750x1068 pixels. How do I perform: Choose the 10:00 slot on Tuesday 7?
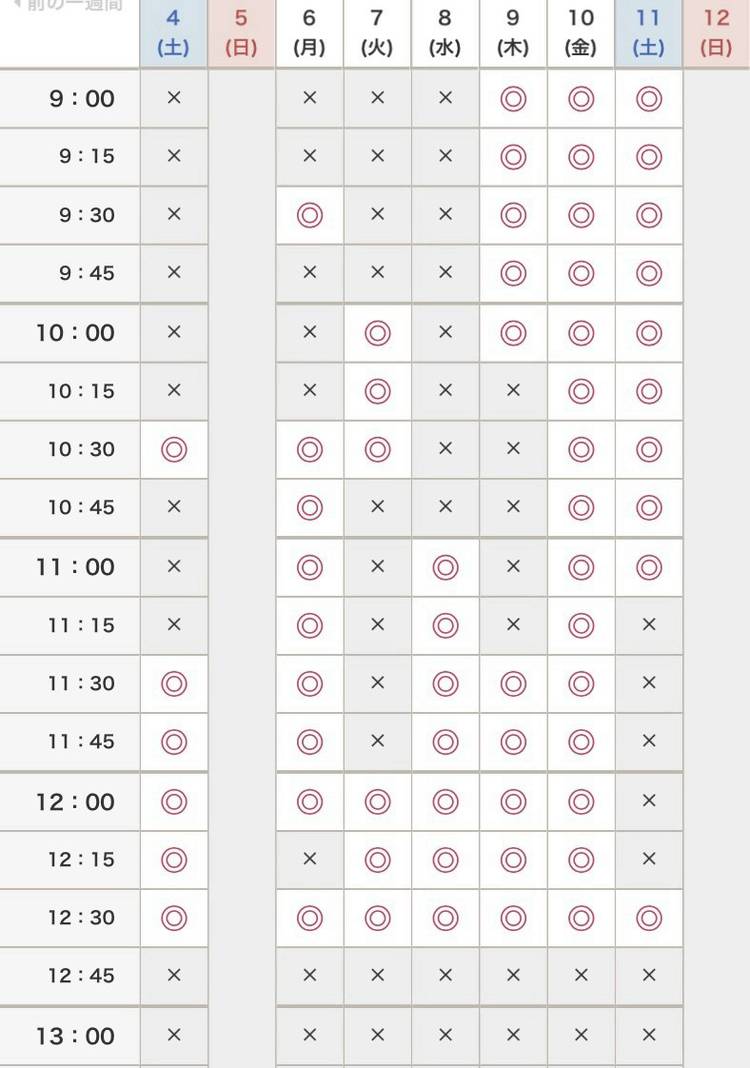pyautogui.click(x=377, y=333)
